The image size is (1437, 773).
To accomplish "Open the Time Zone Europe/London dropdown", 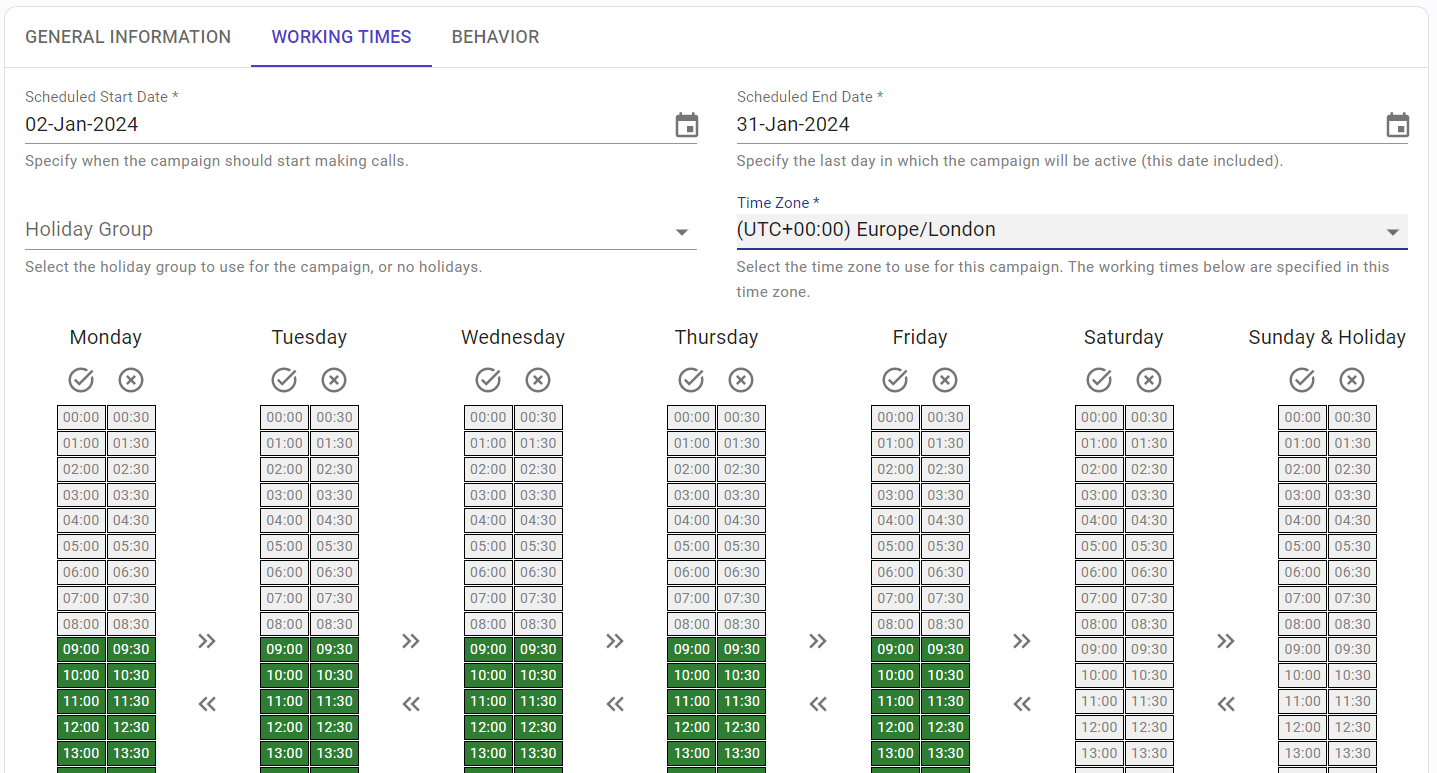I will point(1072,230).
